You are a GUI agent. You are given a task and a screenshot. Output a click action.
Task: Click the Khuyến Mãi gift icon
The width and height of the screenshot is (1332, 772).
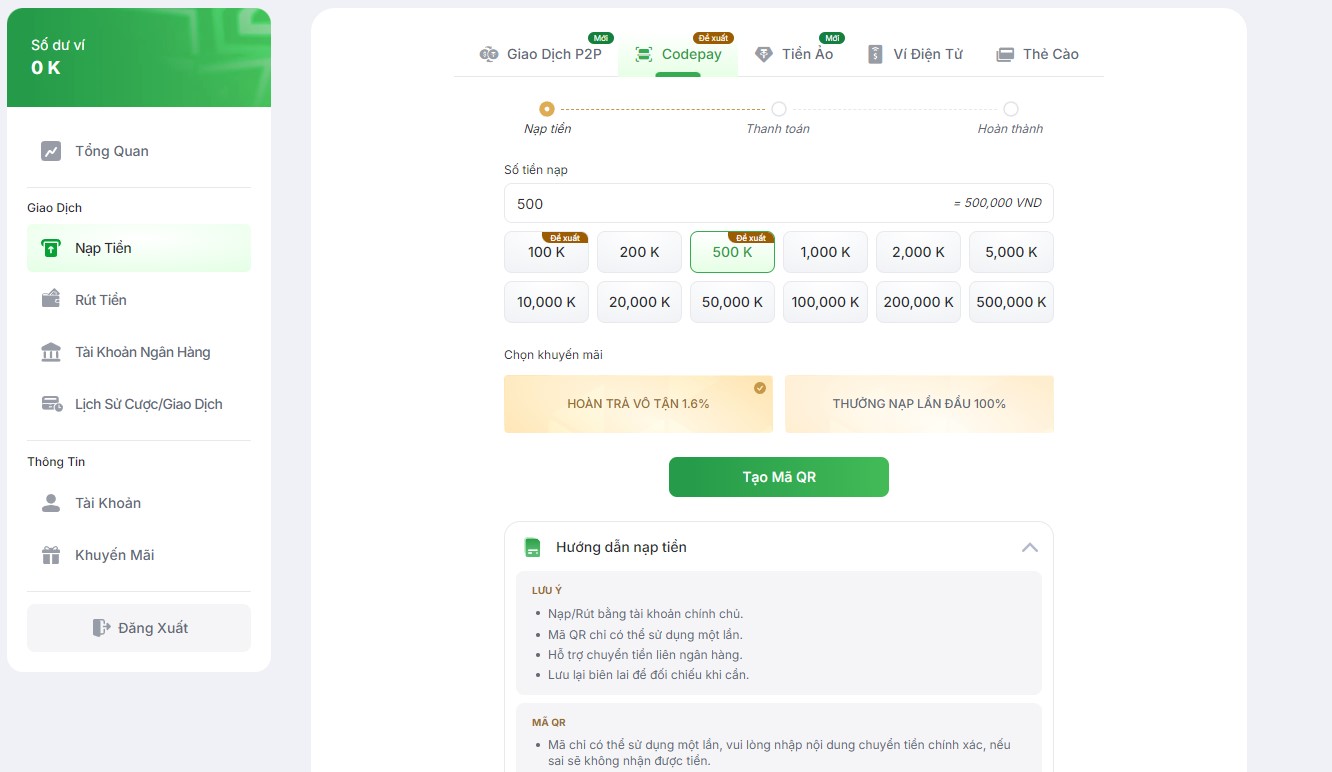coord(49,554)
